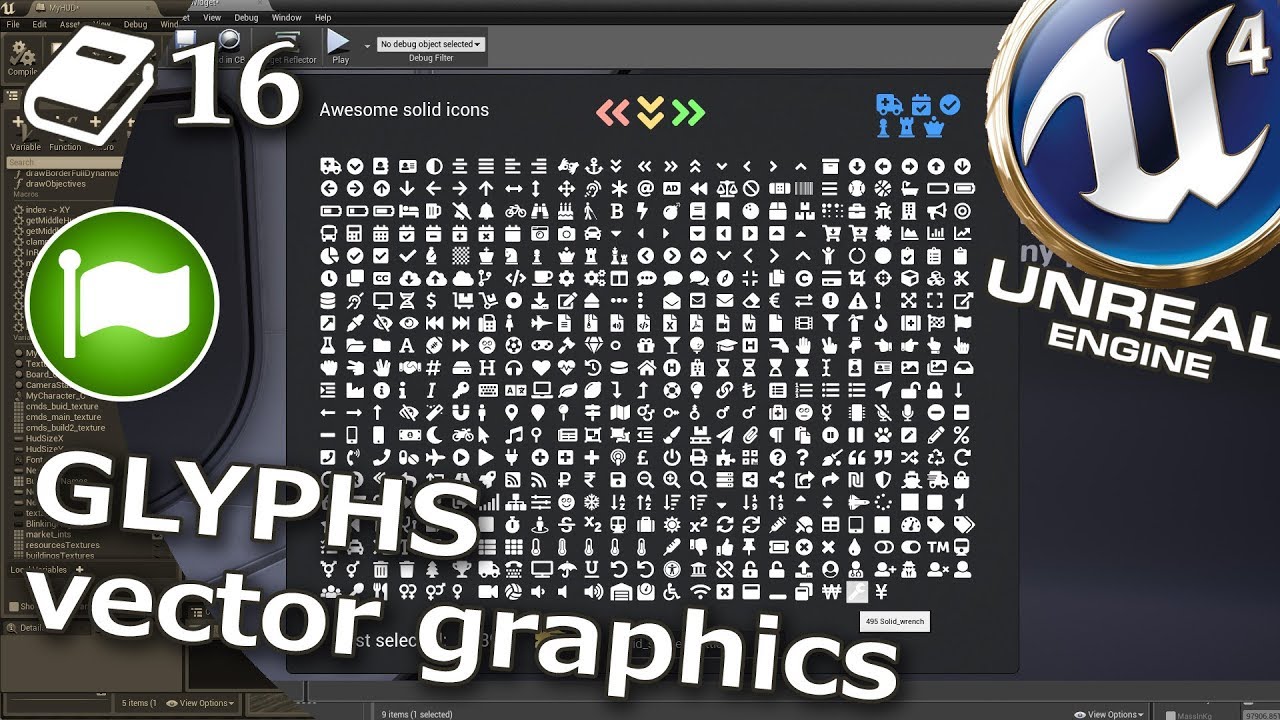1280x720 pixels.
Task: Open the No debug object selected dropdown
Action: pyautogui.click(x=431, y=44)
